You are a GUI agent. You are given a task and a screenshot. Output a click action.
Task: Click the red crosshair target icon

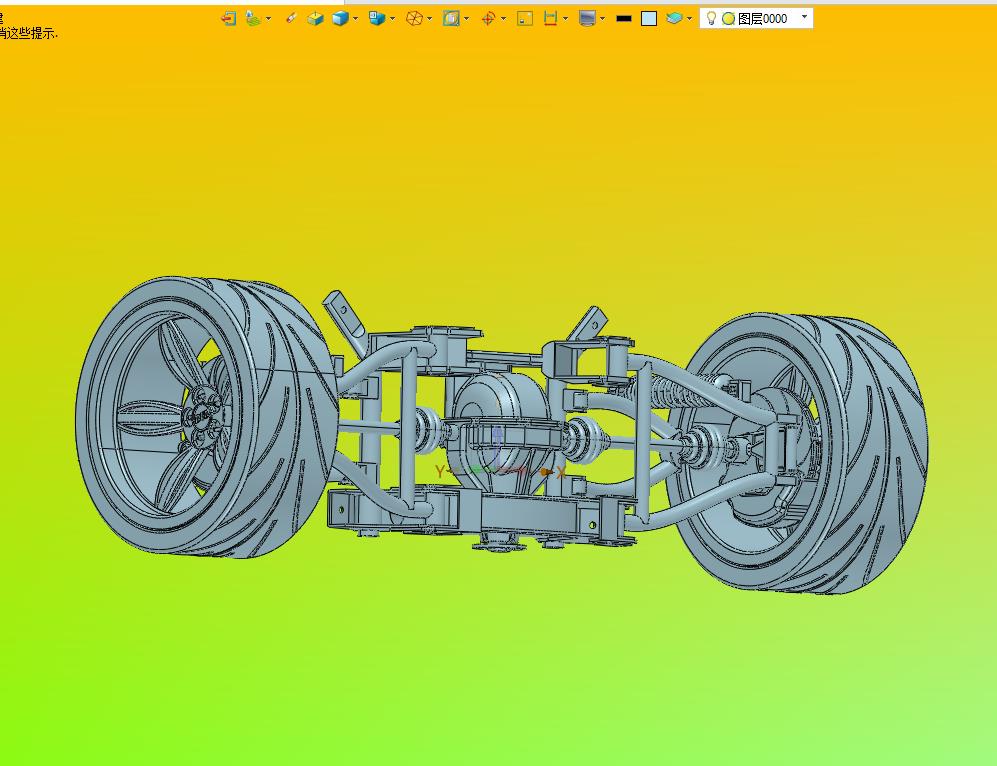coord(488,18)
